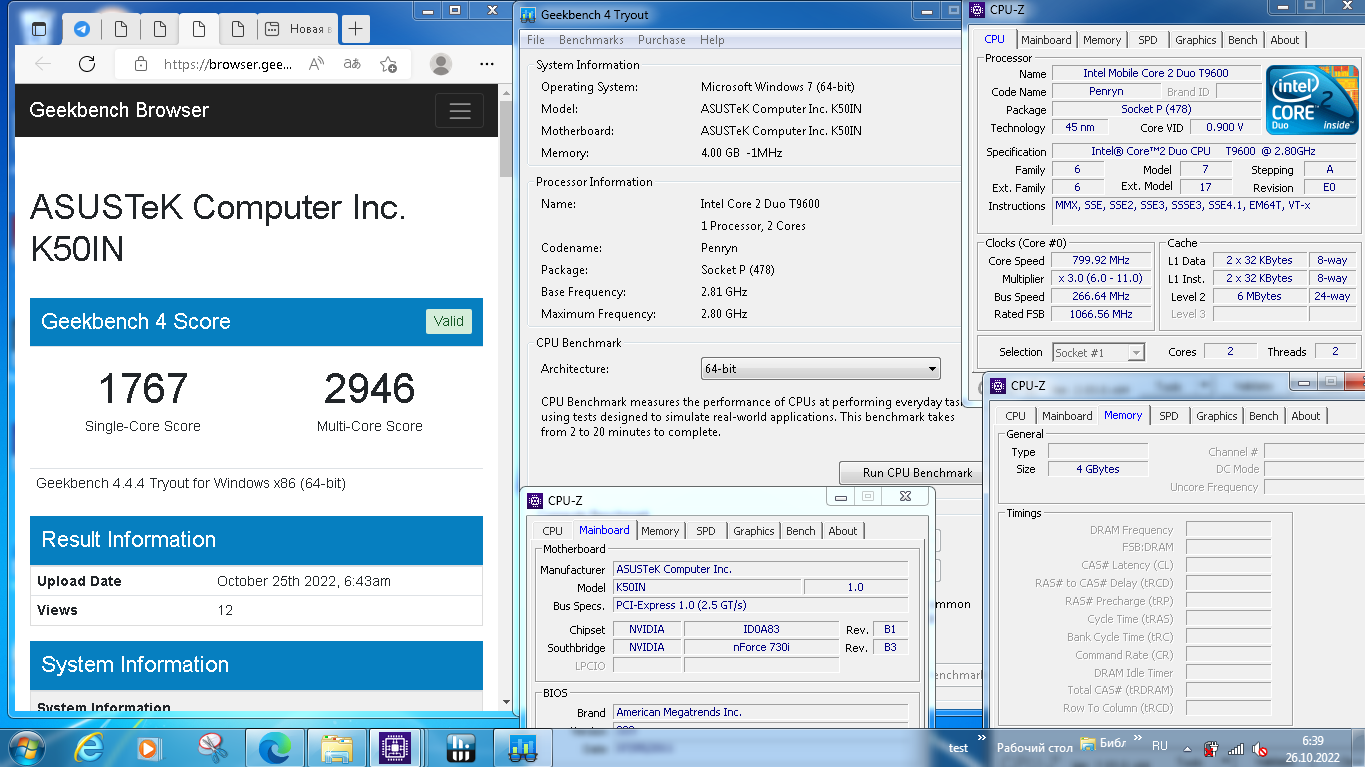
Task: Select CPU tab in the Mainboard CPU-Z window
Action: coord(552,531)
